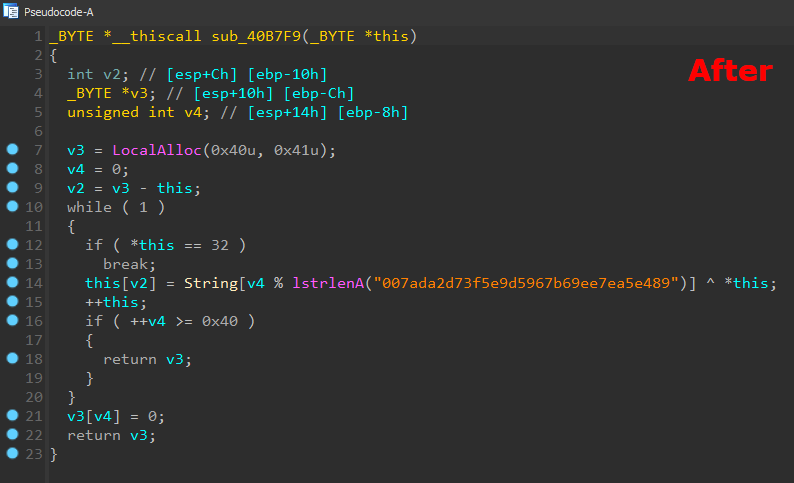Toggle breakpoint dot on closing brace line 23
Image resolution: width=794 pixels, height=483 pixels.
coord(13,453)
